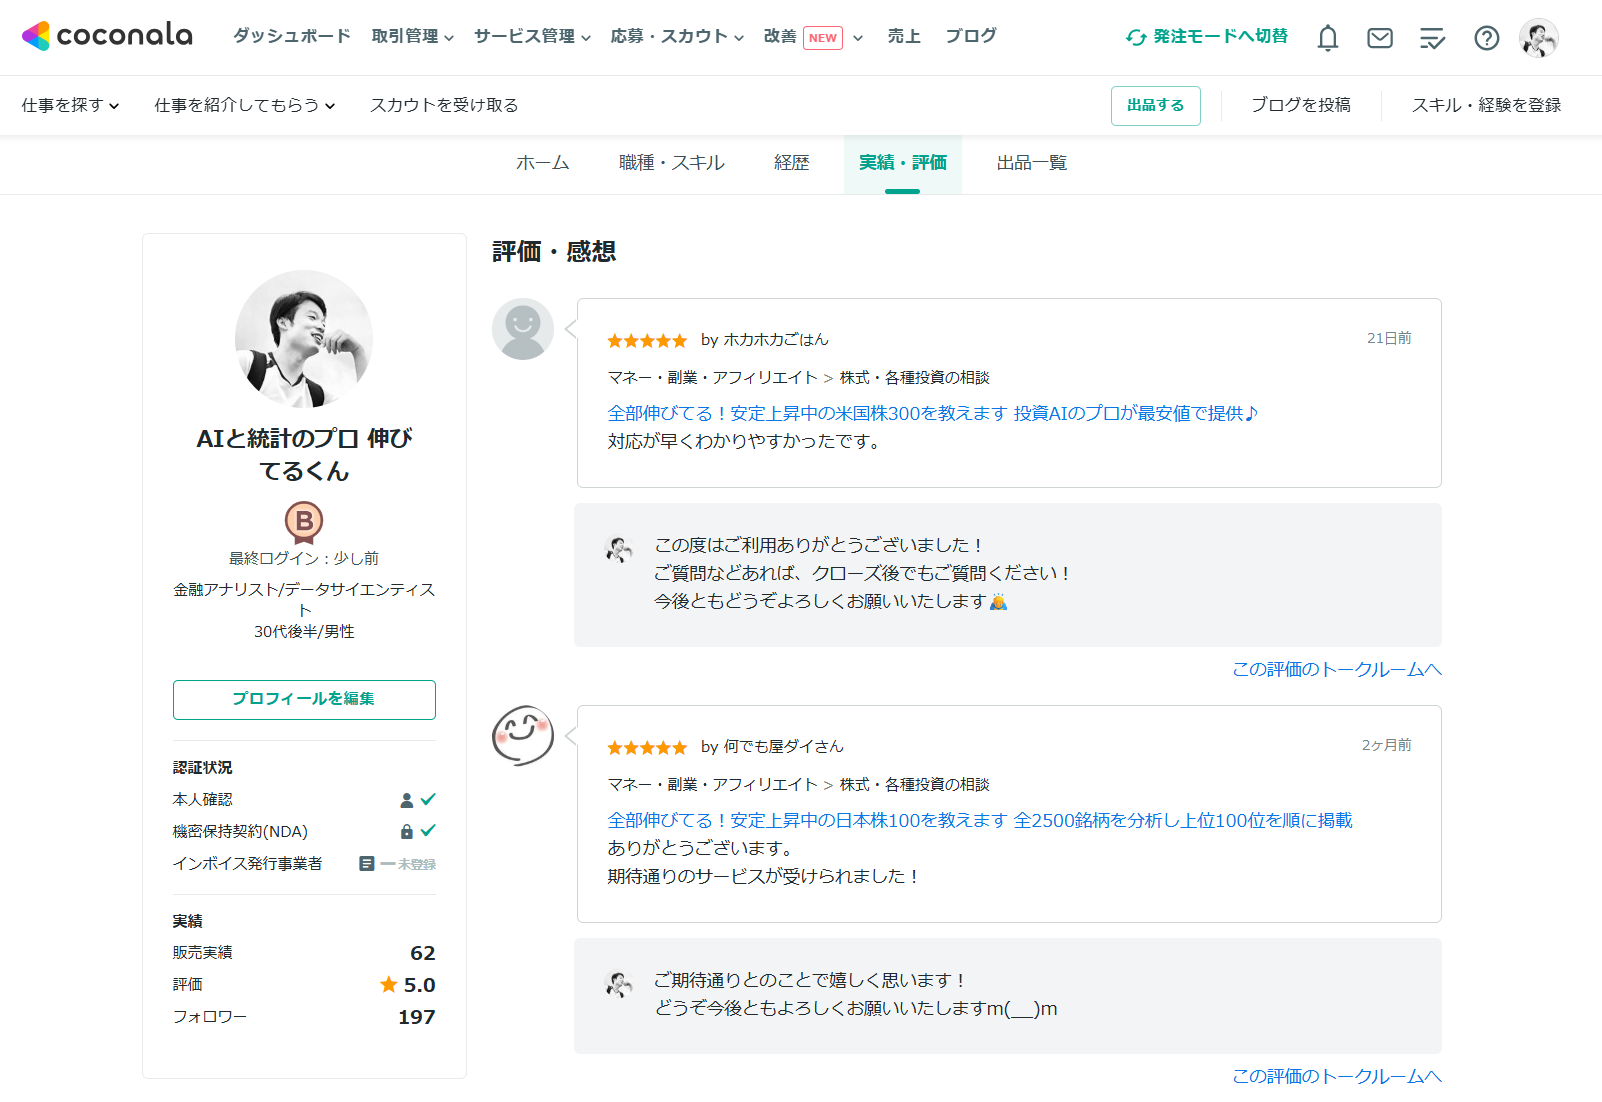Open この評価のトークルームへ link
1602x1102 pixels.
tap(1336, 668)
